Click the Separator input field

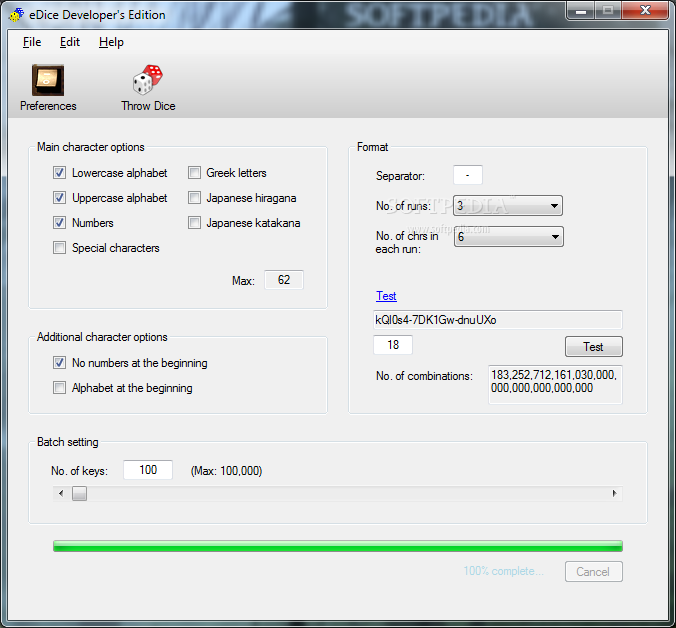coord(468,175)
